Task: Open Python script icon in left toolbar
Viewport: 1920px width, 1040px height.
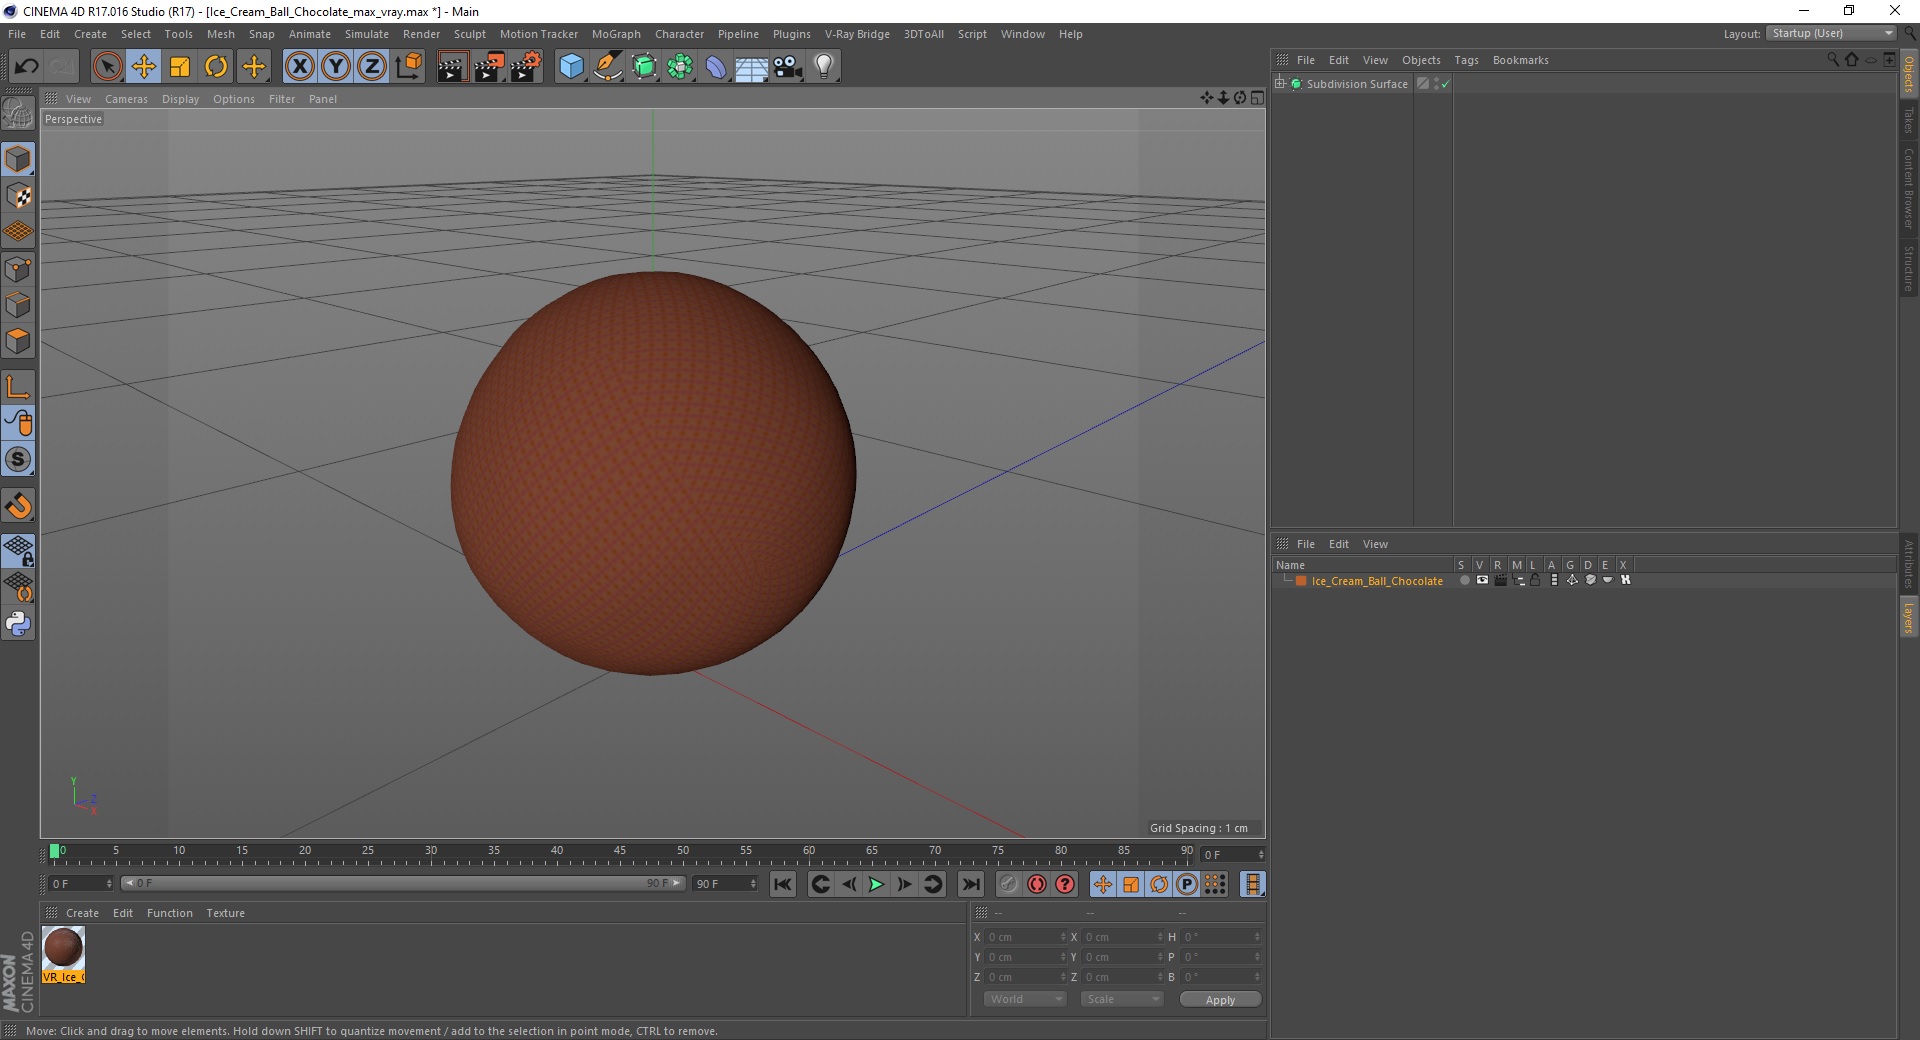Action: (18, 624)
